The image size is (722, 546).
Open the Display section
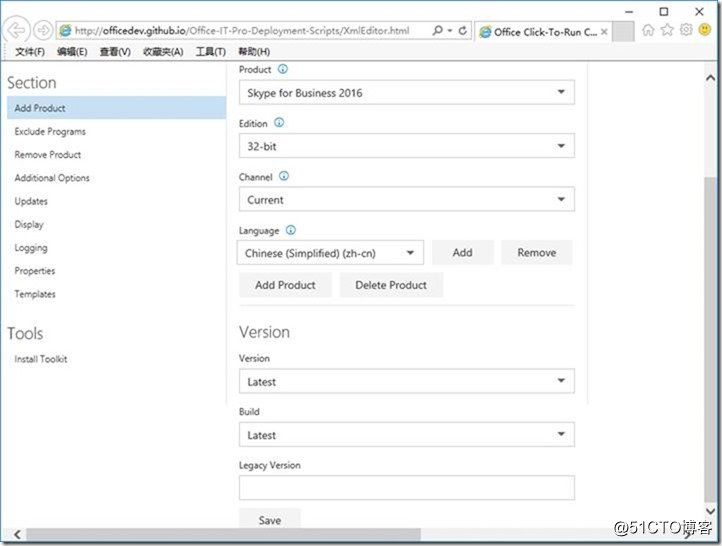click(29, 225)
